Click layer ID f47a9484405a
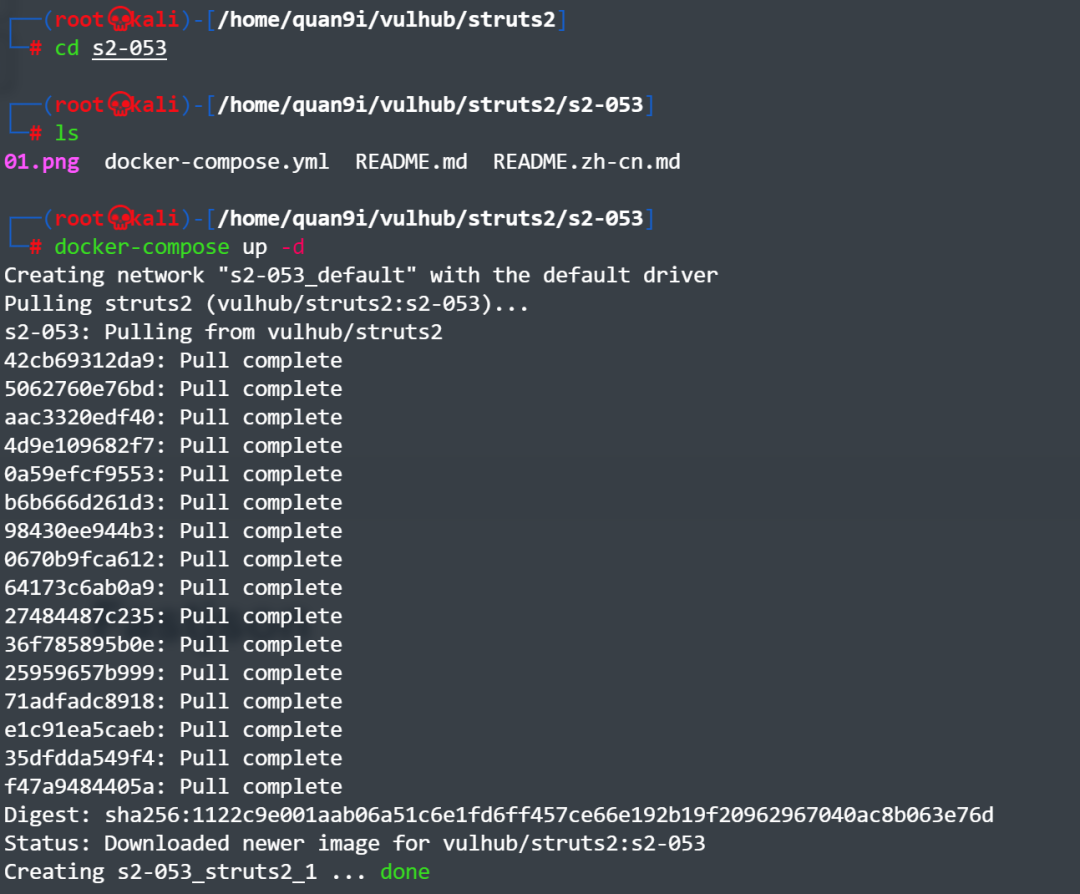 [x=79, y=787]
